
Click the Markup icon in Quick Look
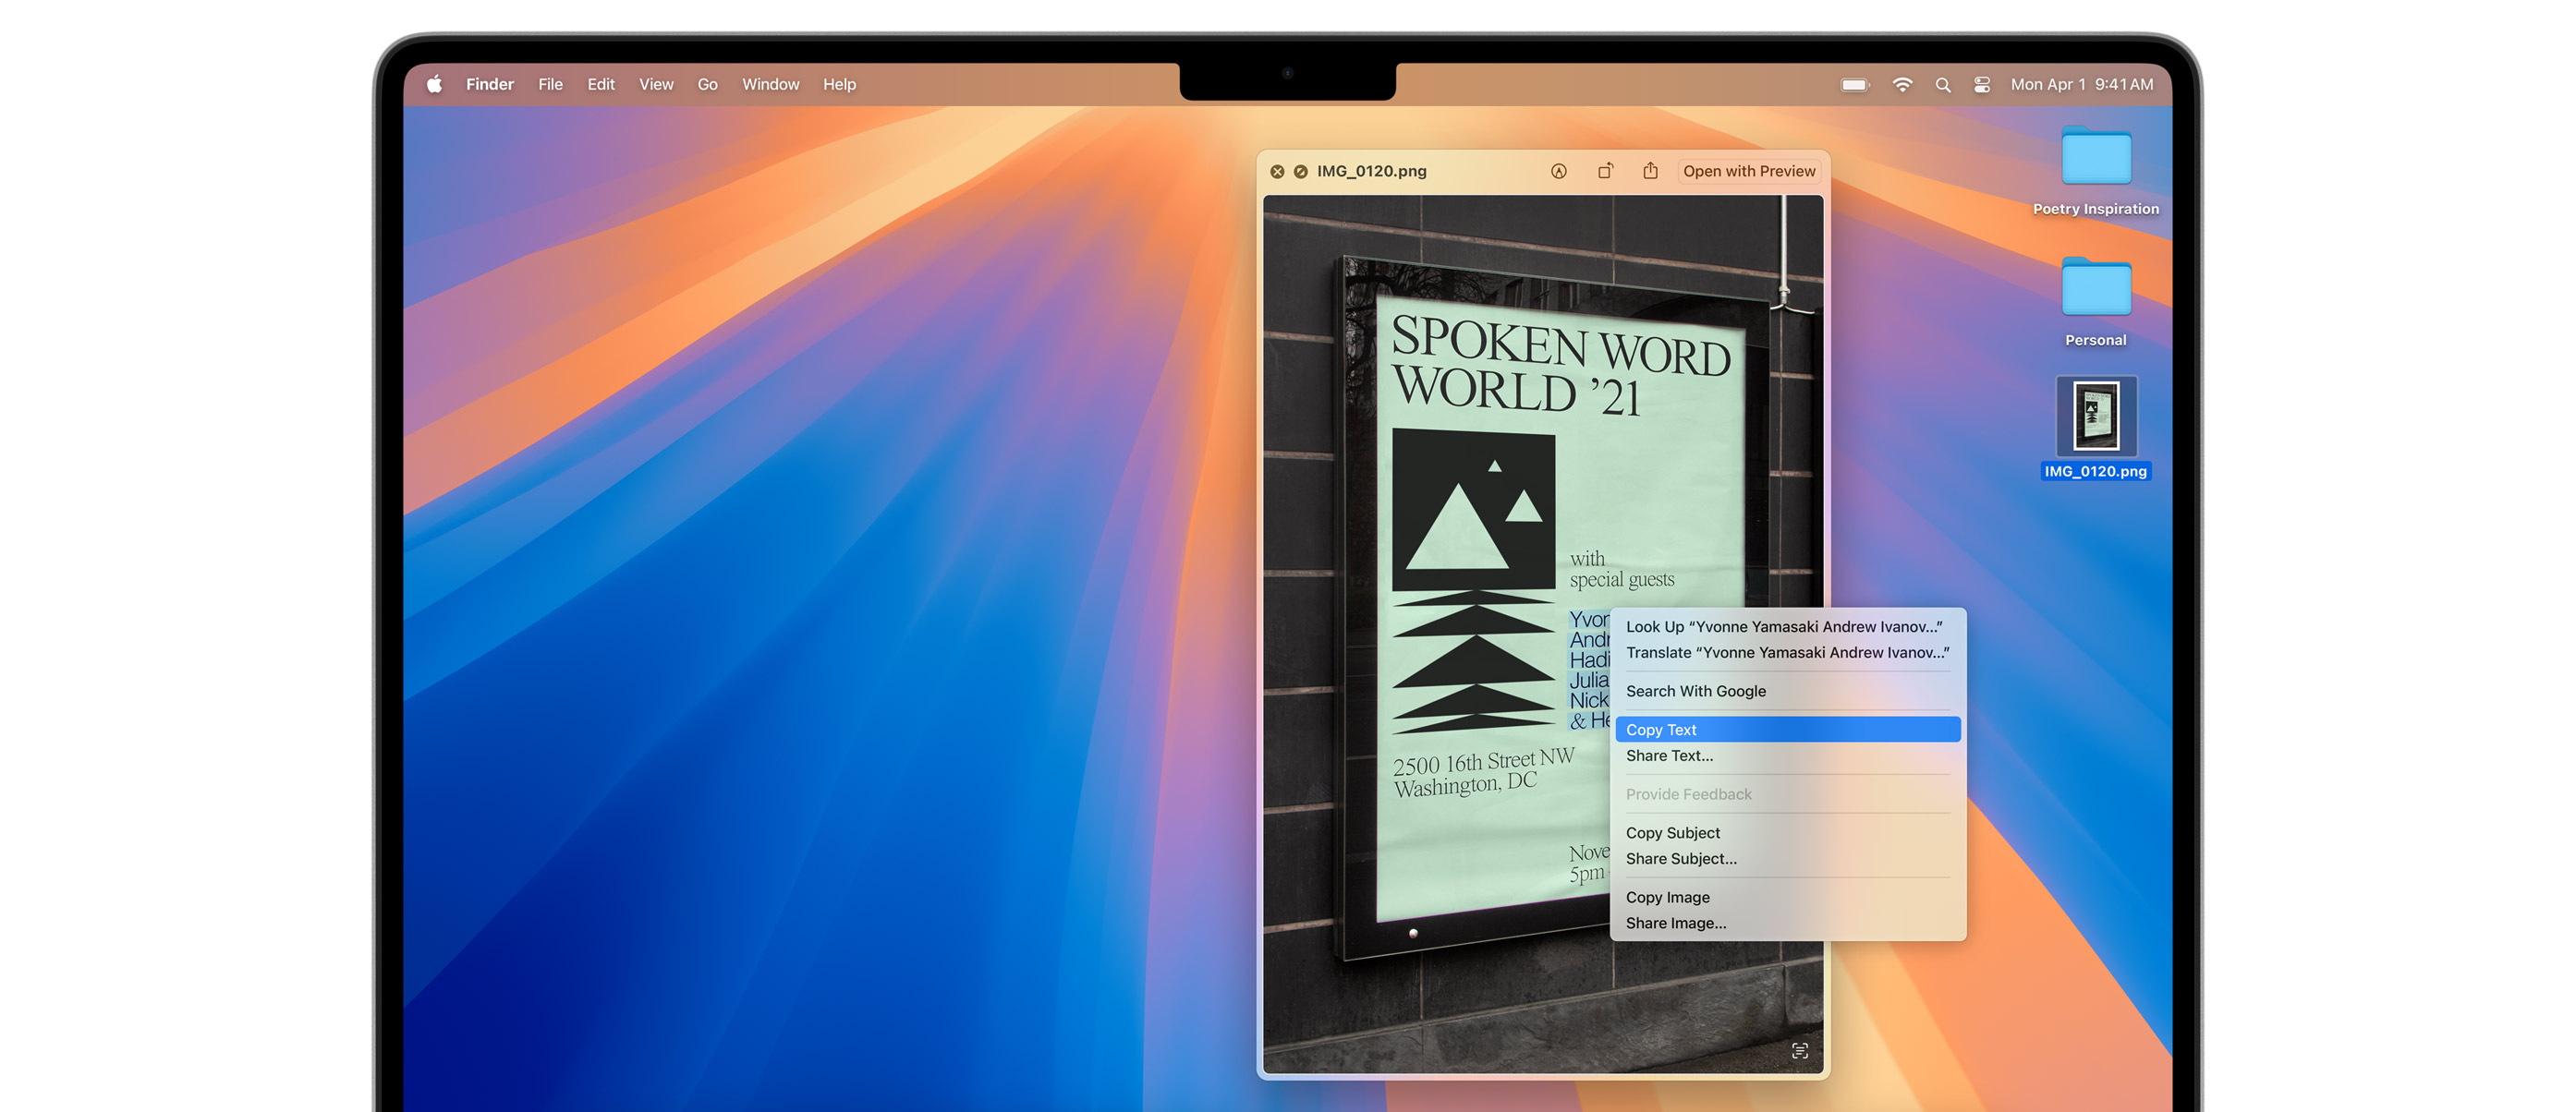[x=1558, y=171]
